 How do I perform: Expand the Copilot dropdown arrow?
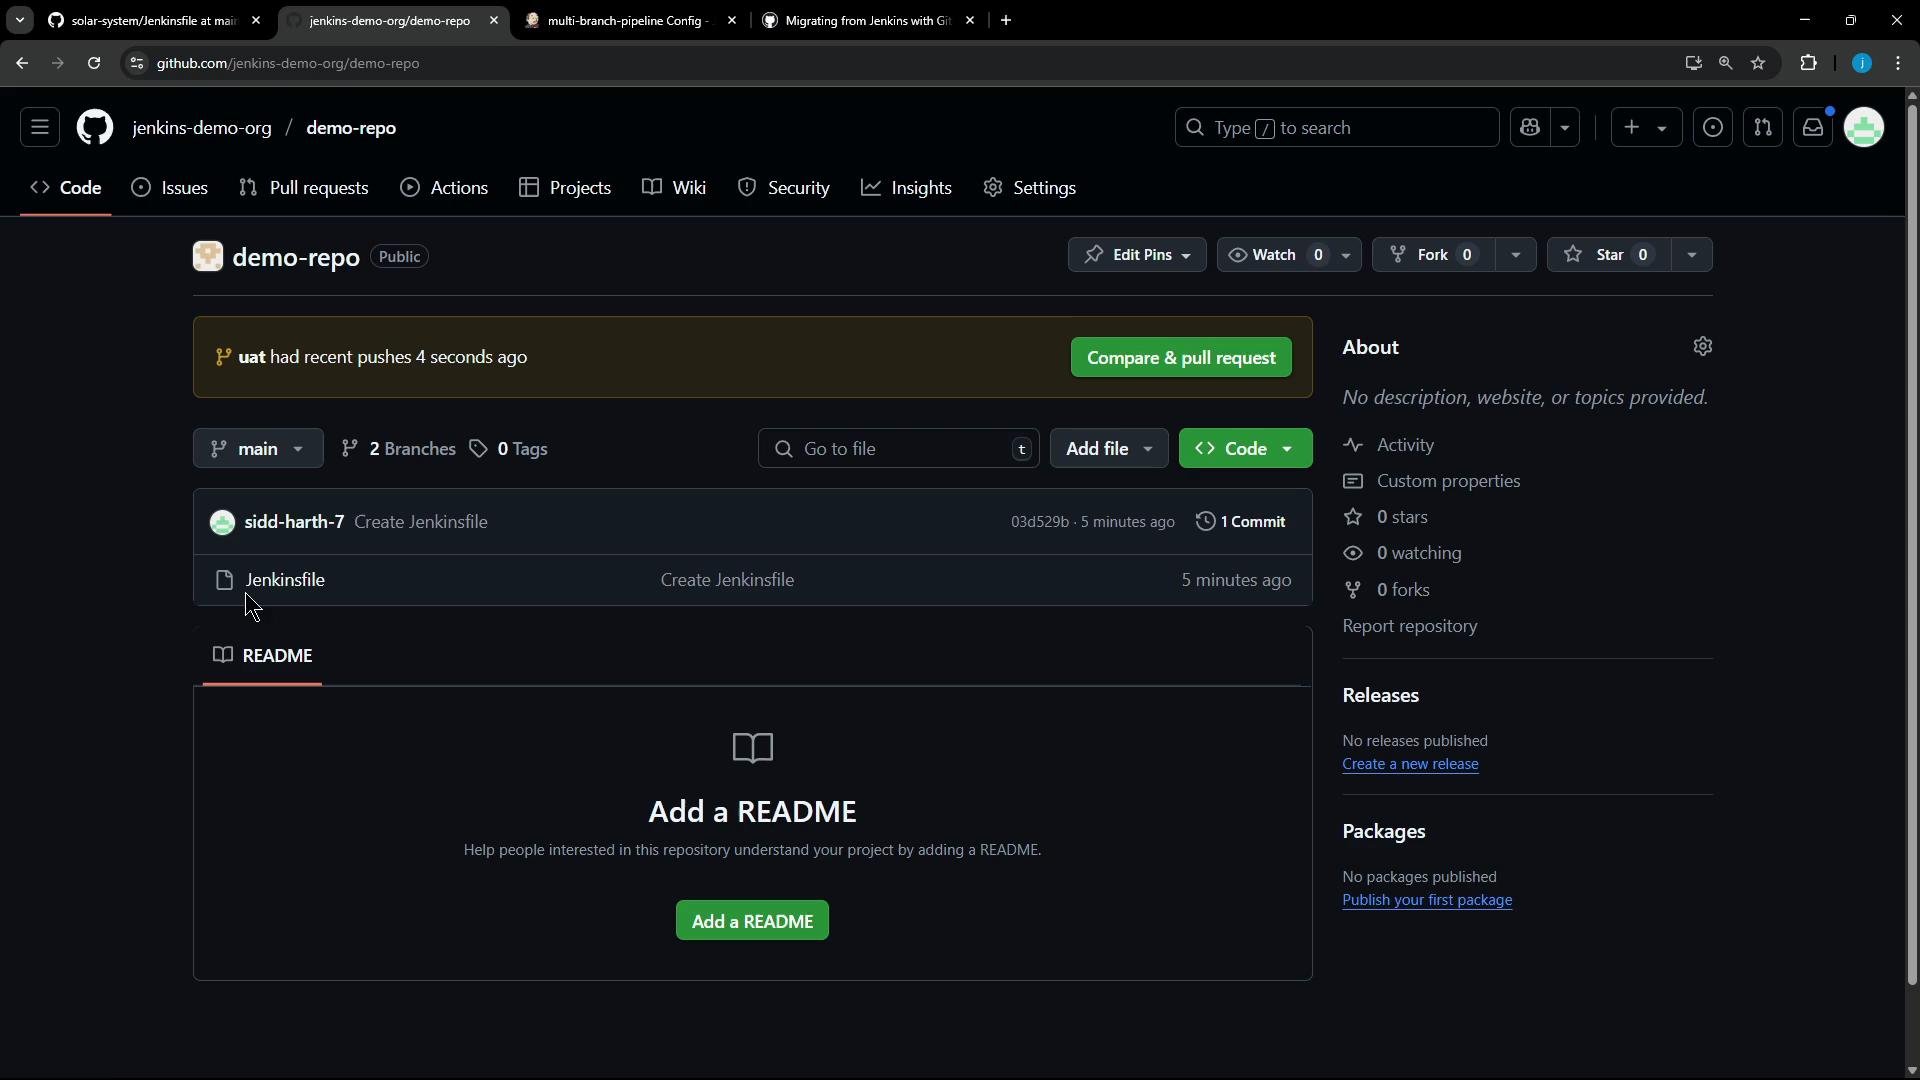(x=1565, y=128)
